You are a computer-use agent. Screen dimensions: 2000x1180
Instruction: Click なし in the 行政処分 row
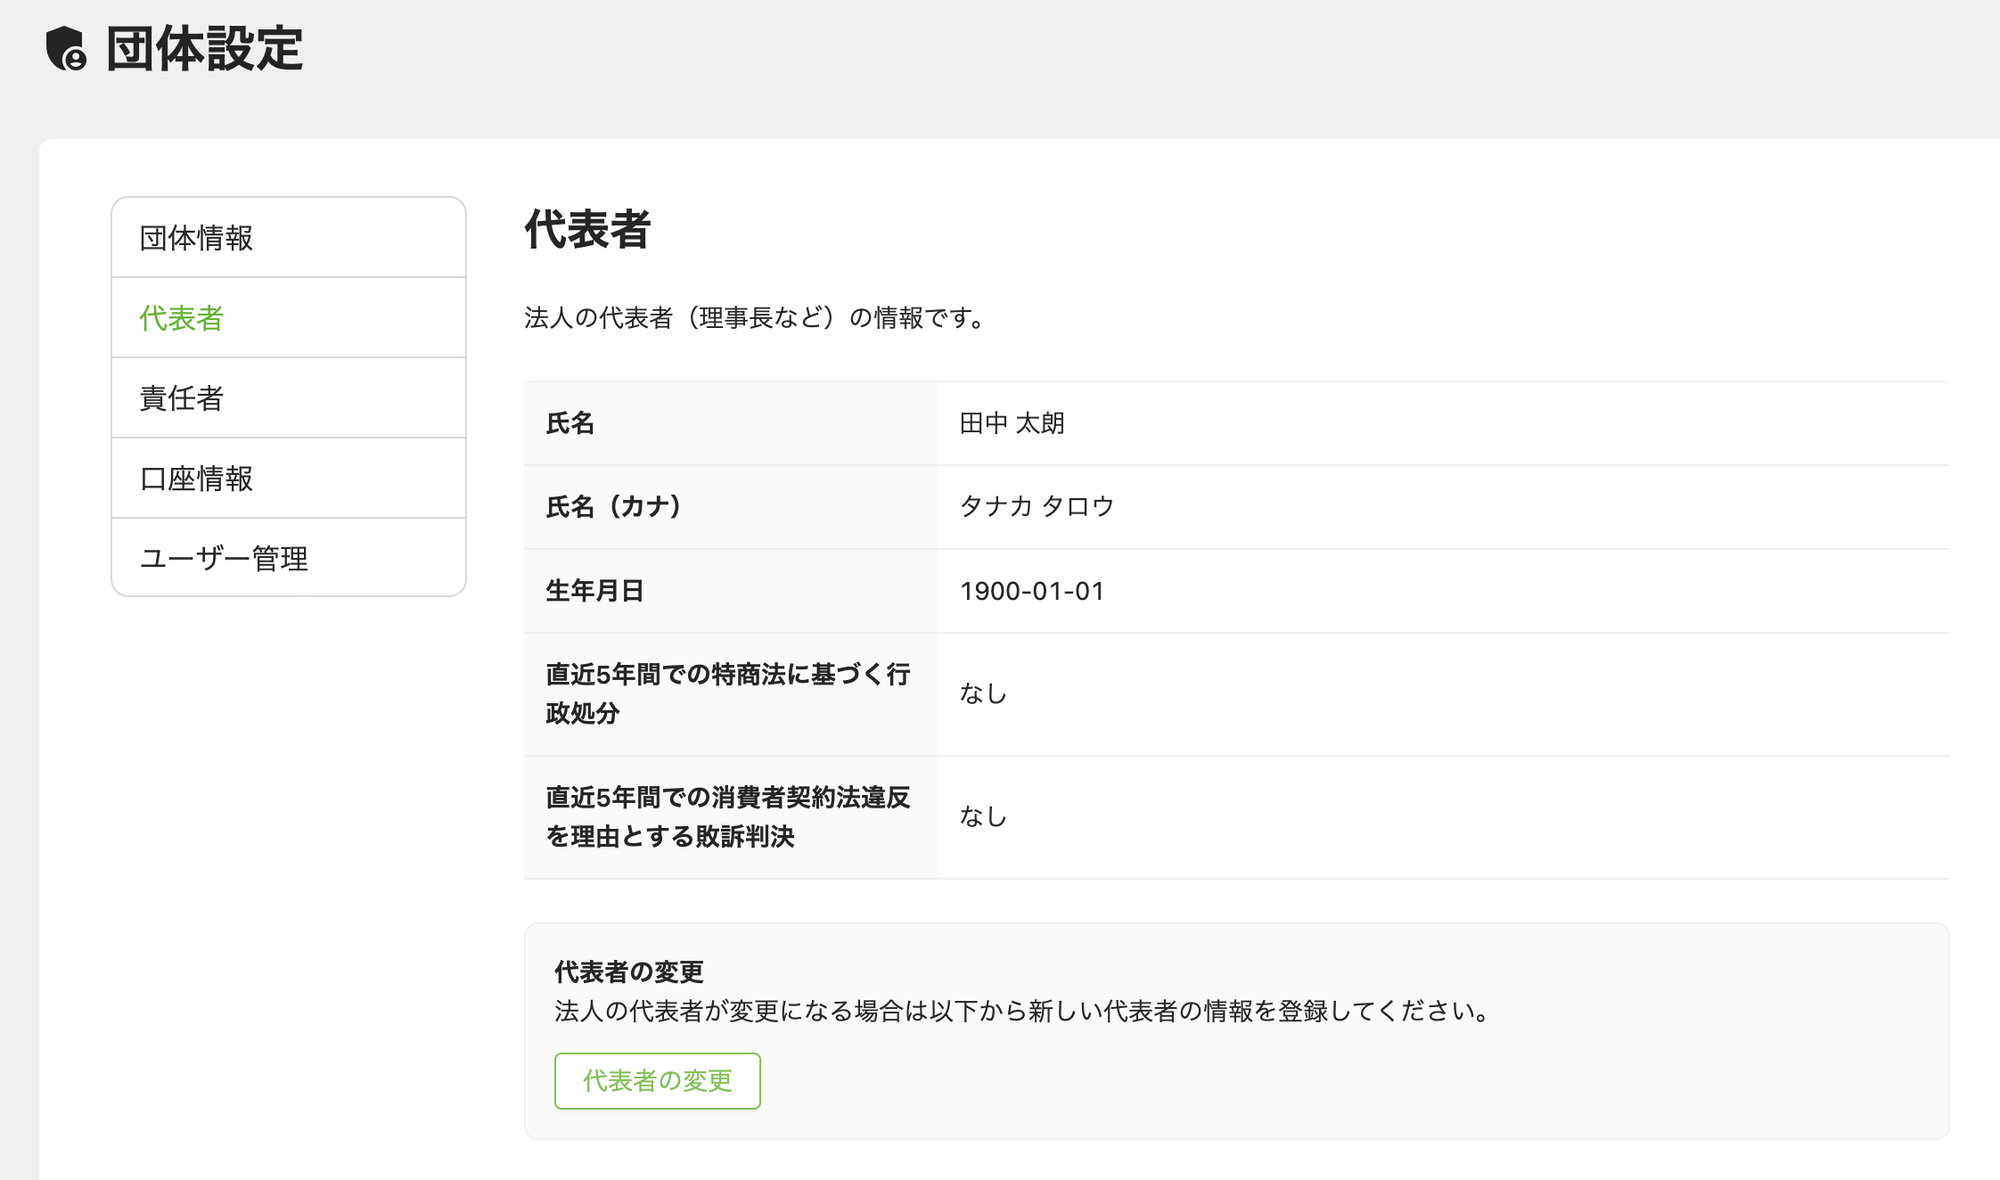coord(983,693)
